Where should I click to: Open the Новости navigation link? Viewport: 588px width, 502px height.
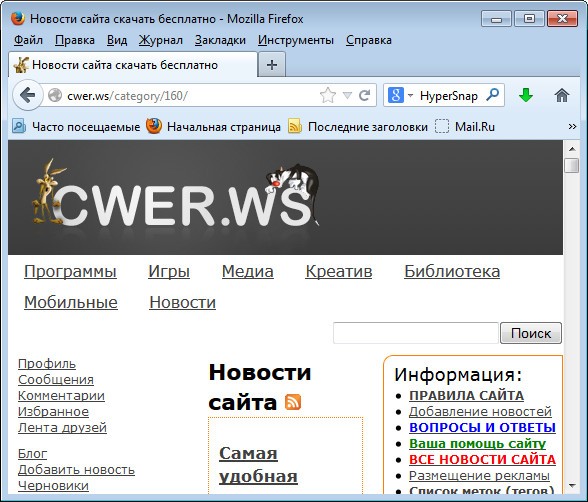click(182, 302)
